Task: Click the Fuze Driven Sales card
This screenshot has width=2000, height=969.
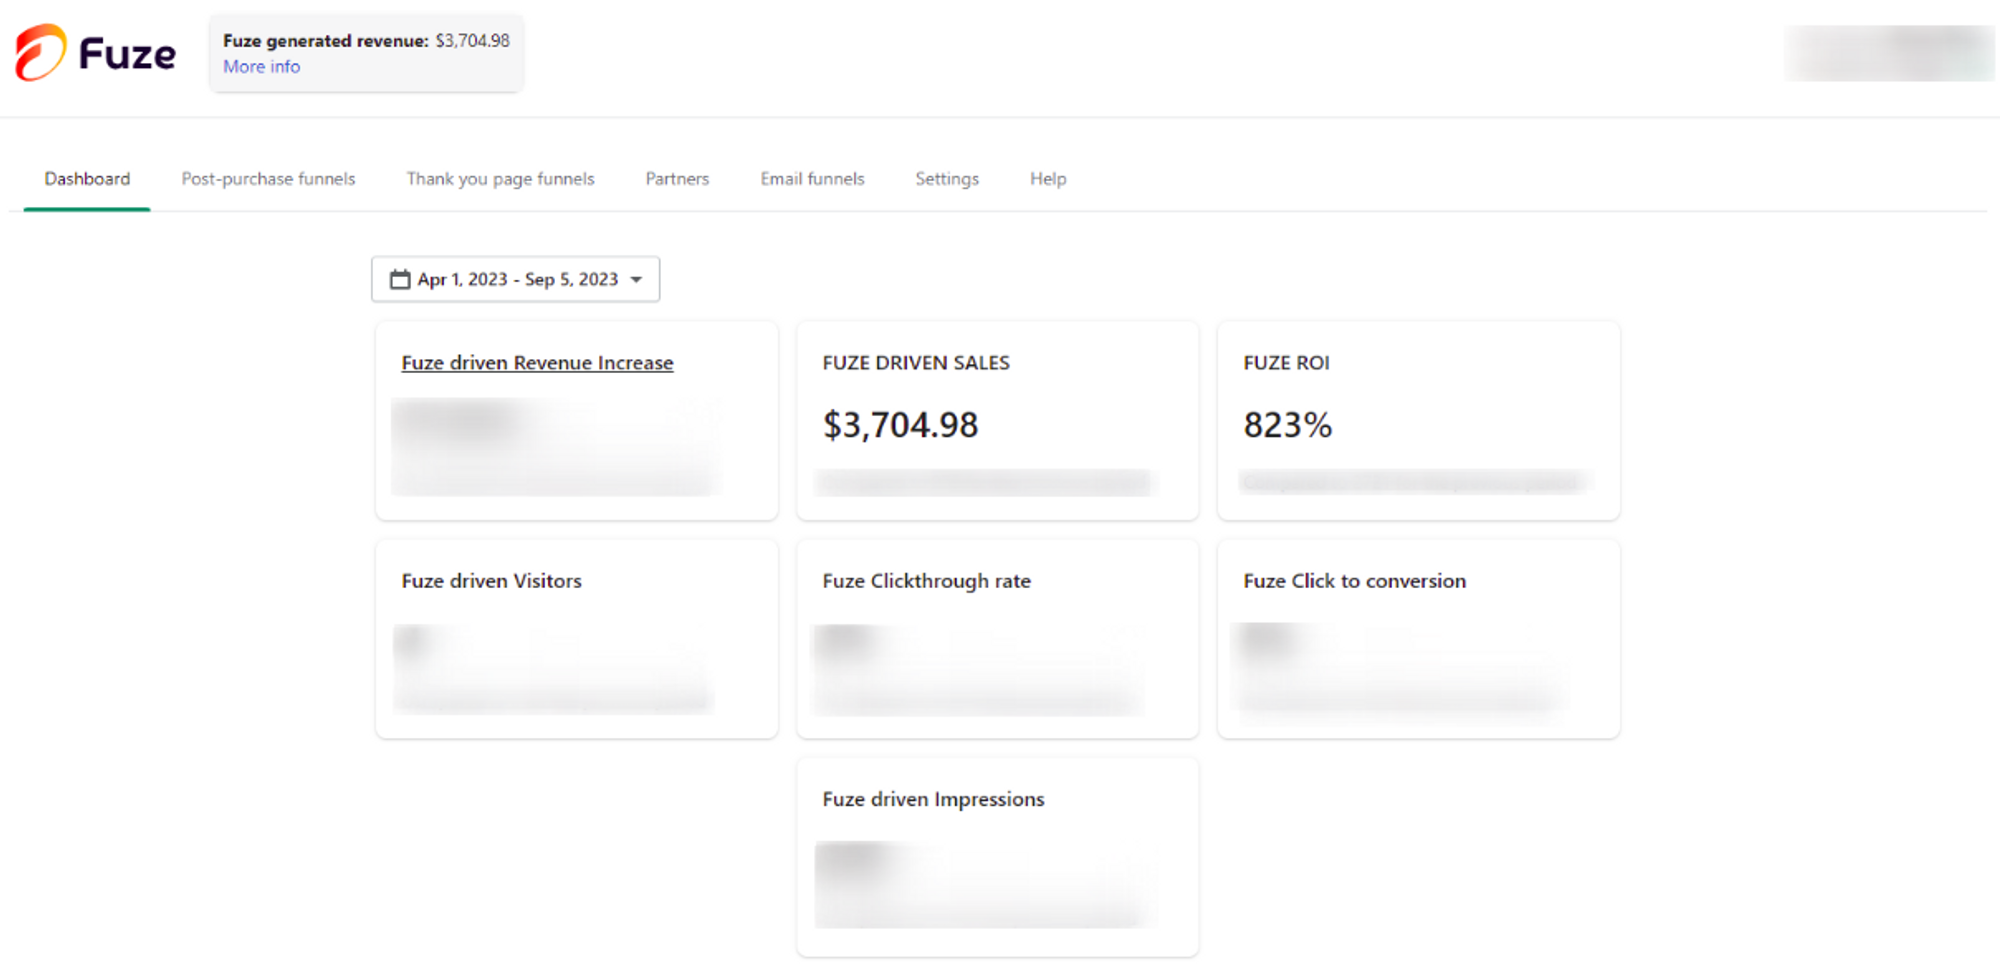Action: tap(998, 420)
